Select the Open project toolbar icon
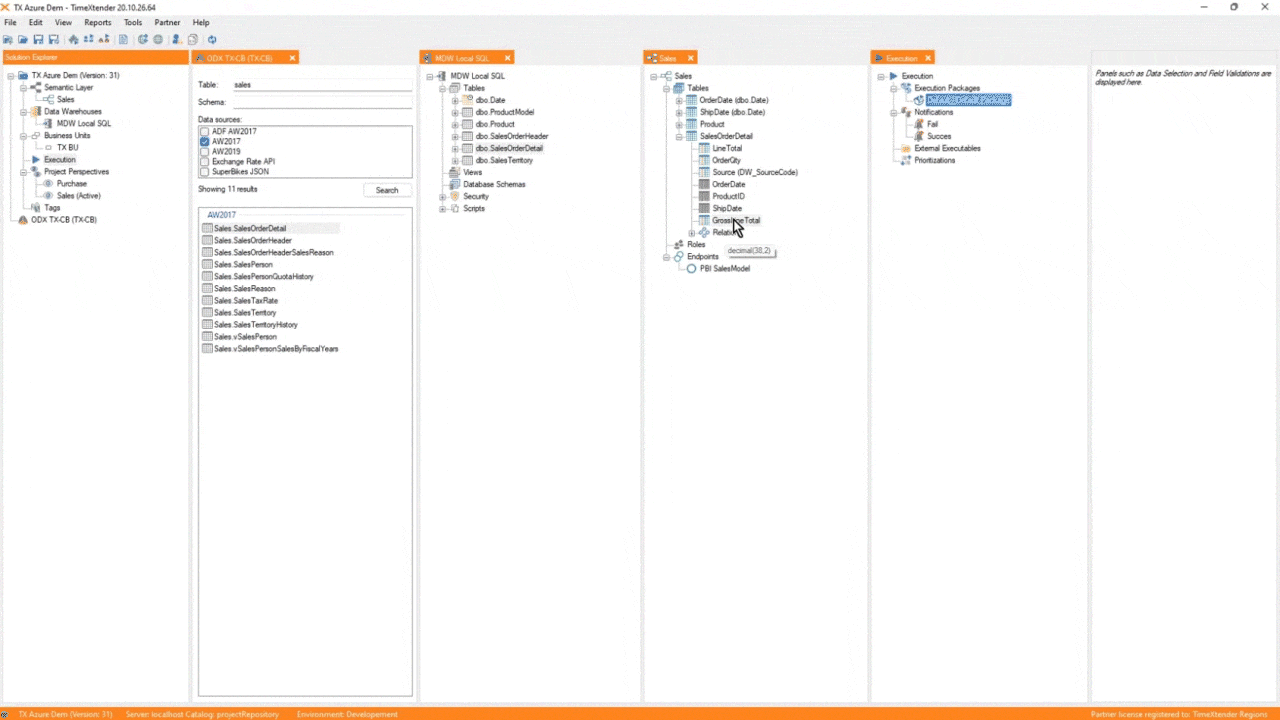 pyautogui.click(x=24, y=39)
